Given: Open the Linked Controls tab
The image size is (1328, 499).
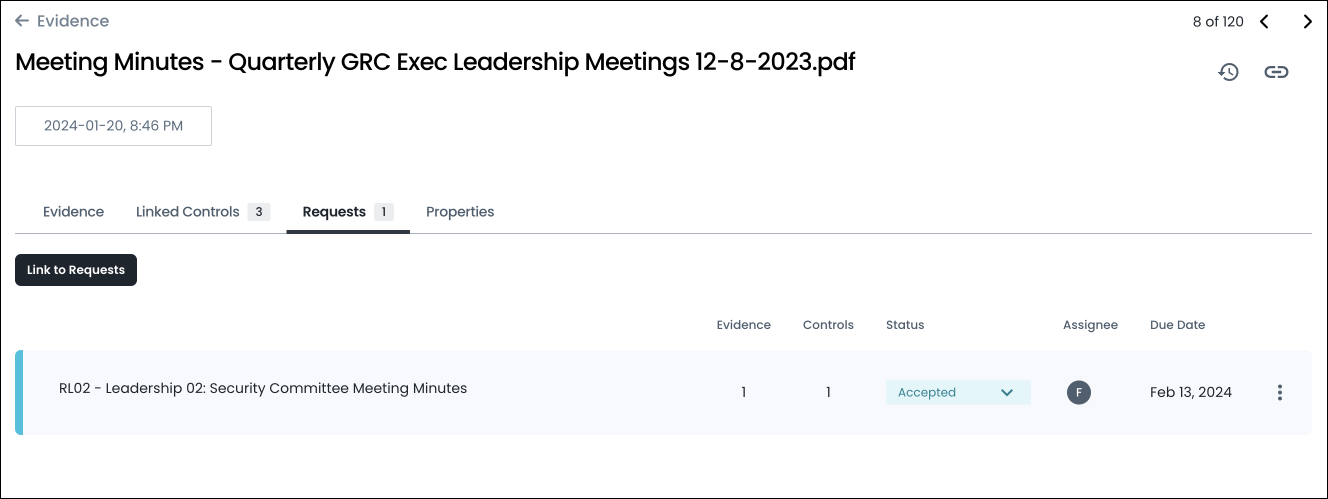Looking at the screenshot, I should [x=203, y=212].
